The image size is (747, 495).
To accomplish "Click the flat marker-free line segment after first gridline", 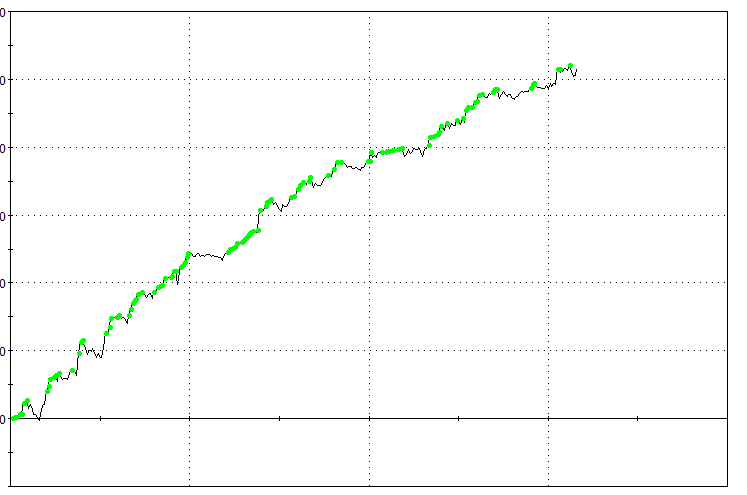I will [207, 256].
